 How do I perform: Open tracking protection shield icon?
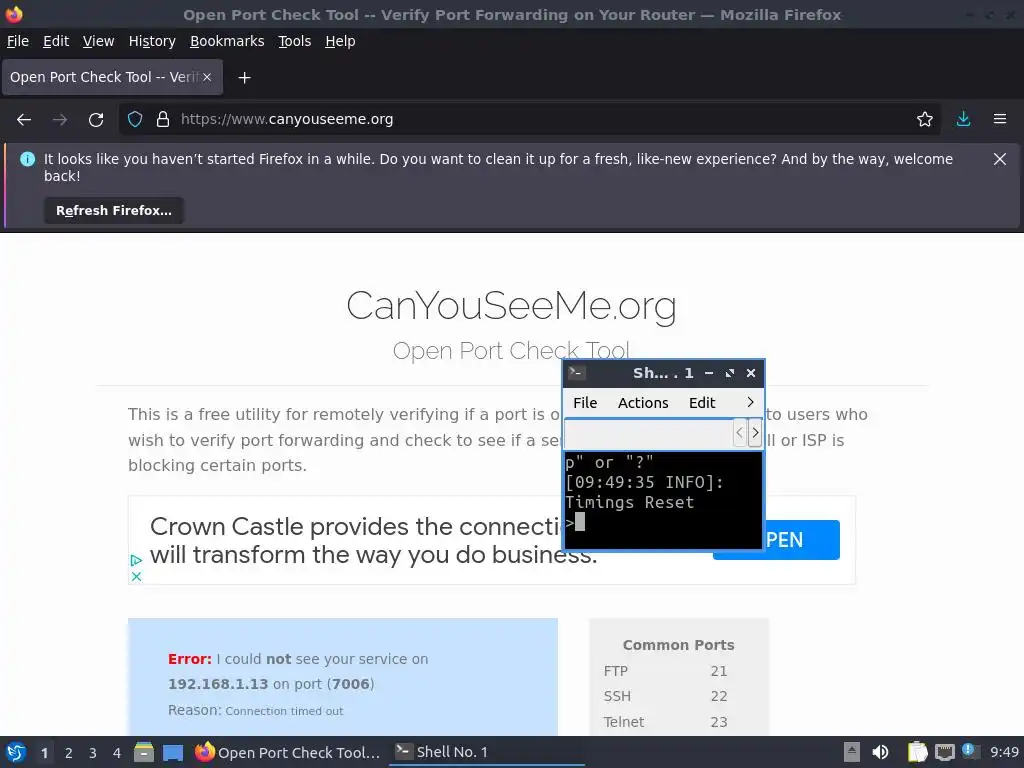tap(135, 120)
